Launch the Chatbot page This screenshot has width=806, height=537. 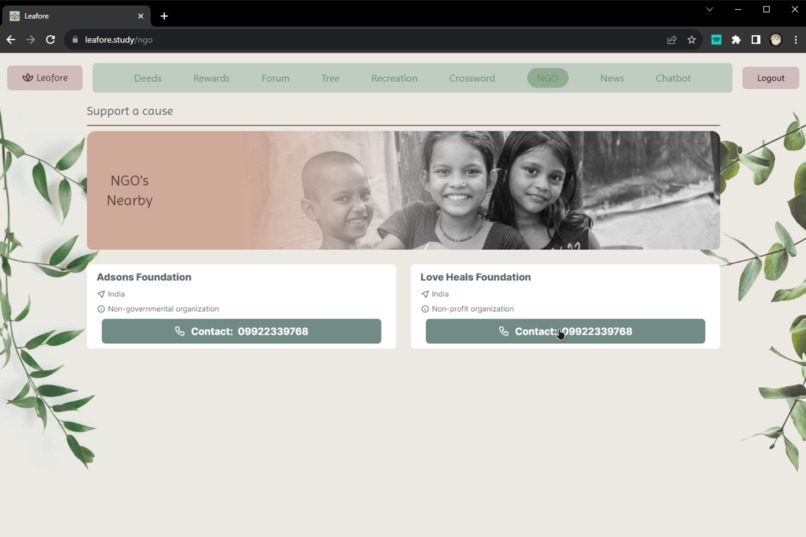pyautogui.click(x=673, y=78)
